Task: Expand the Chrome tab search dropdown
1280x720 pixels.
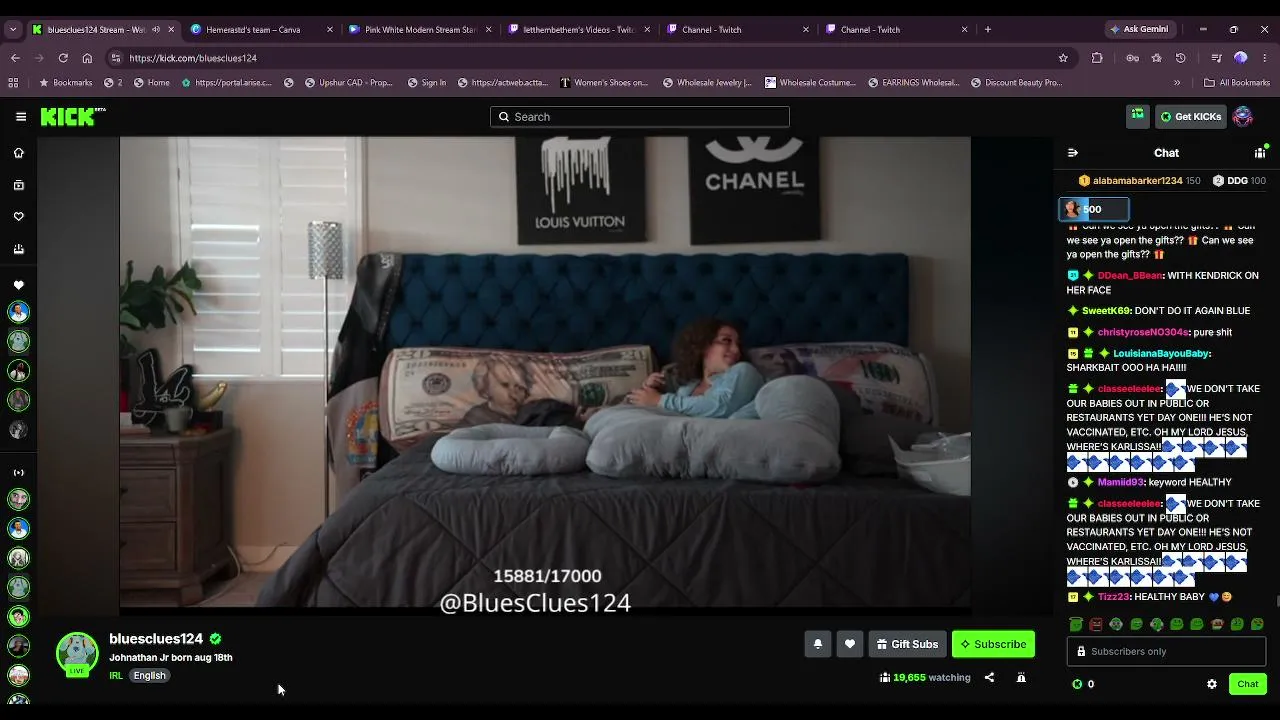Action: [x=13, y=29]
